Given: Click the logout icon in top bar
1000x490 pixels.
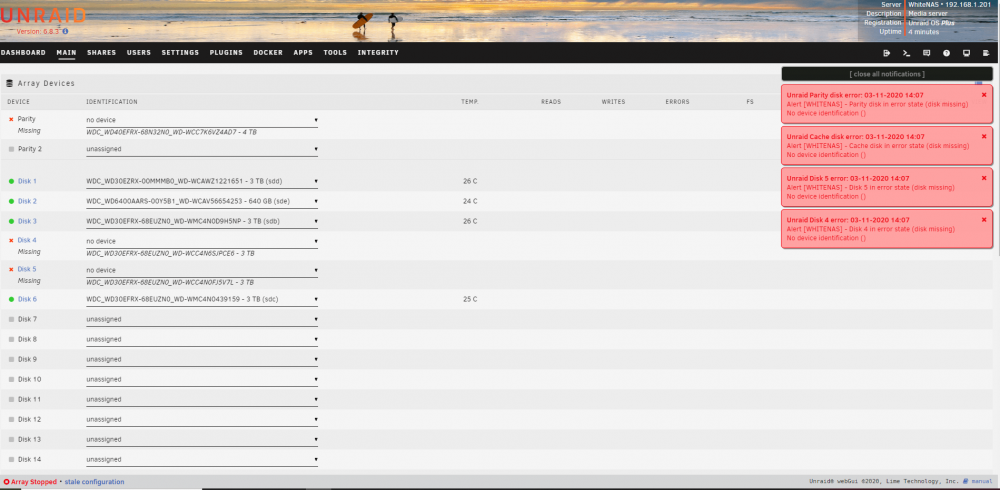Looking at the screenshot, I should (886, 53).
